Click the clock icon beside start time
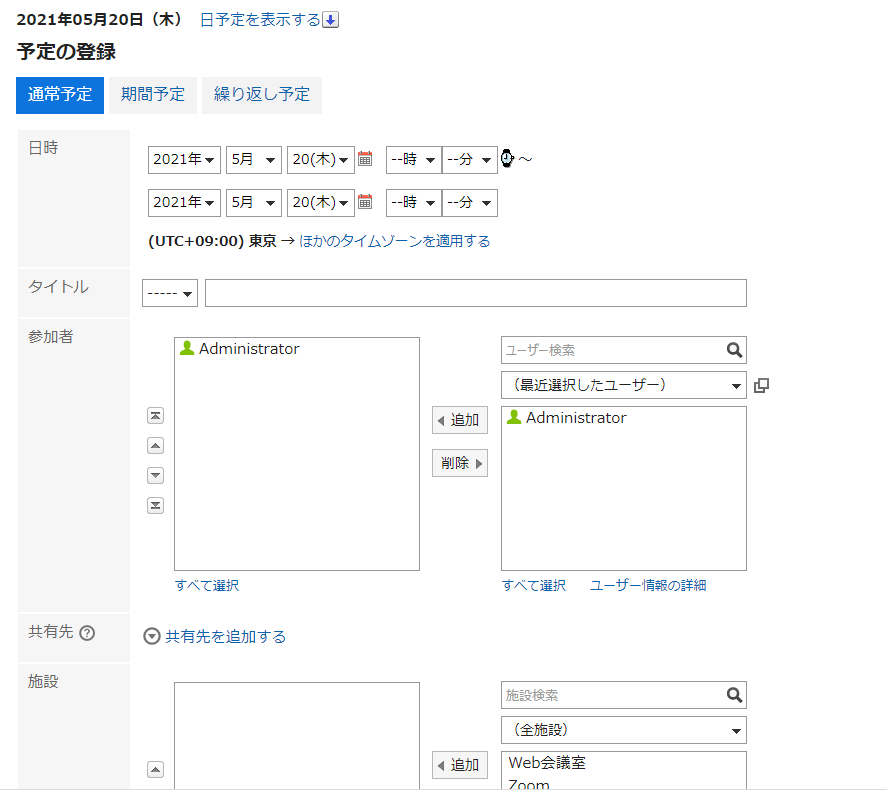This screenshot has height=792, width=887. point(508,159)
